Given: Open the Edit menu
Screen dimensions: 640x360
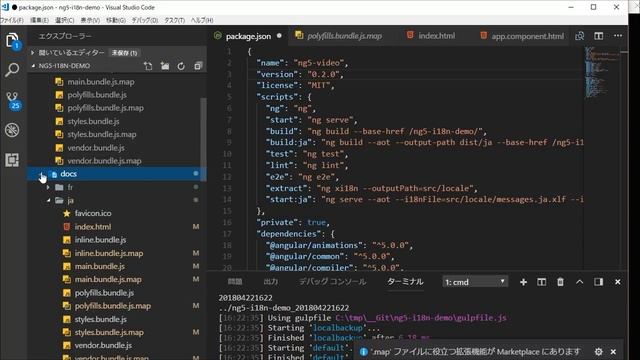Looking at the screenshot, I should (39, 20).
